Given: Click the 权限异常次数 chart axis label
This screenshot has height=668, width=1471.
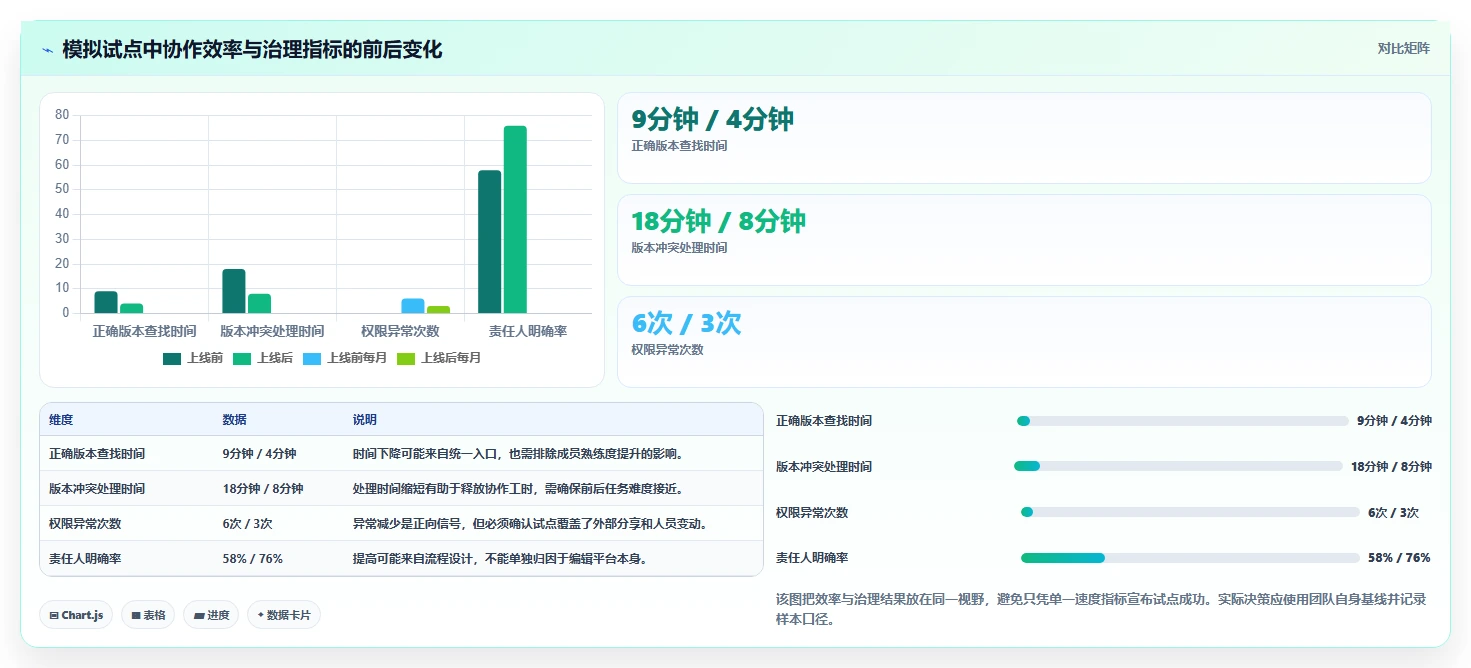Looking at the screenshot, I should click(x=400, y=331).
